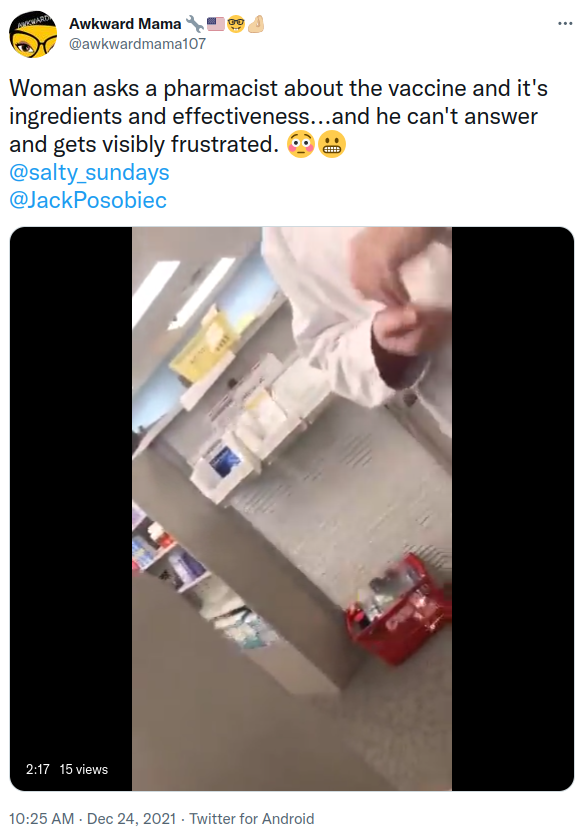Viewport: 587px width, 839px height.
Task: Open the three-dot more options menu
Action: pos(565,24)
